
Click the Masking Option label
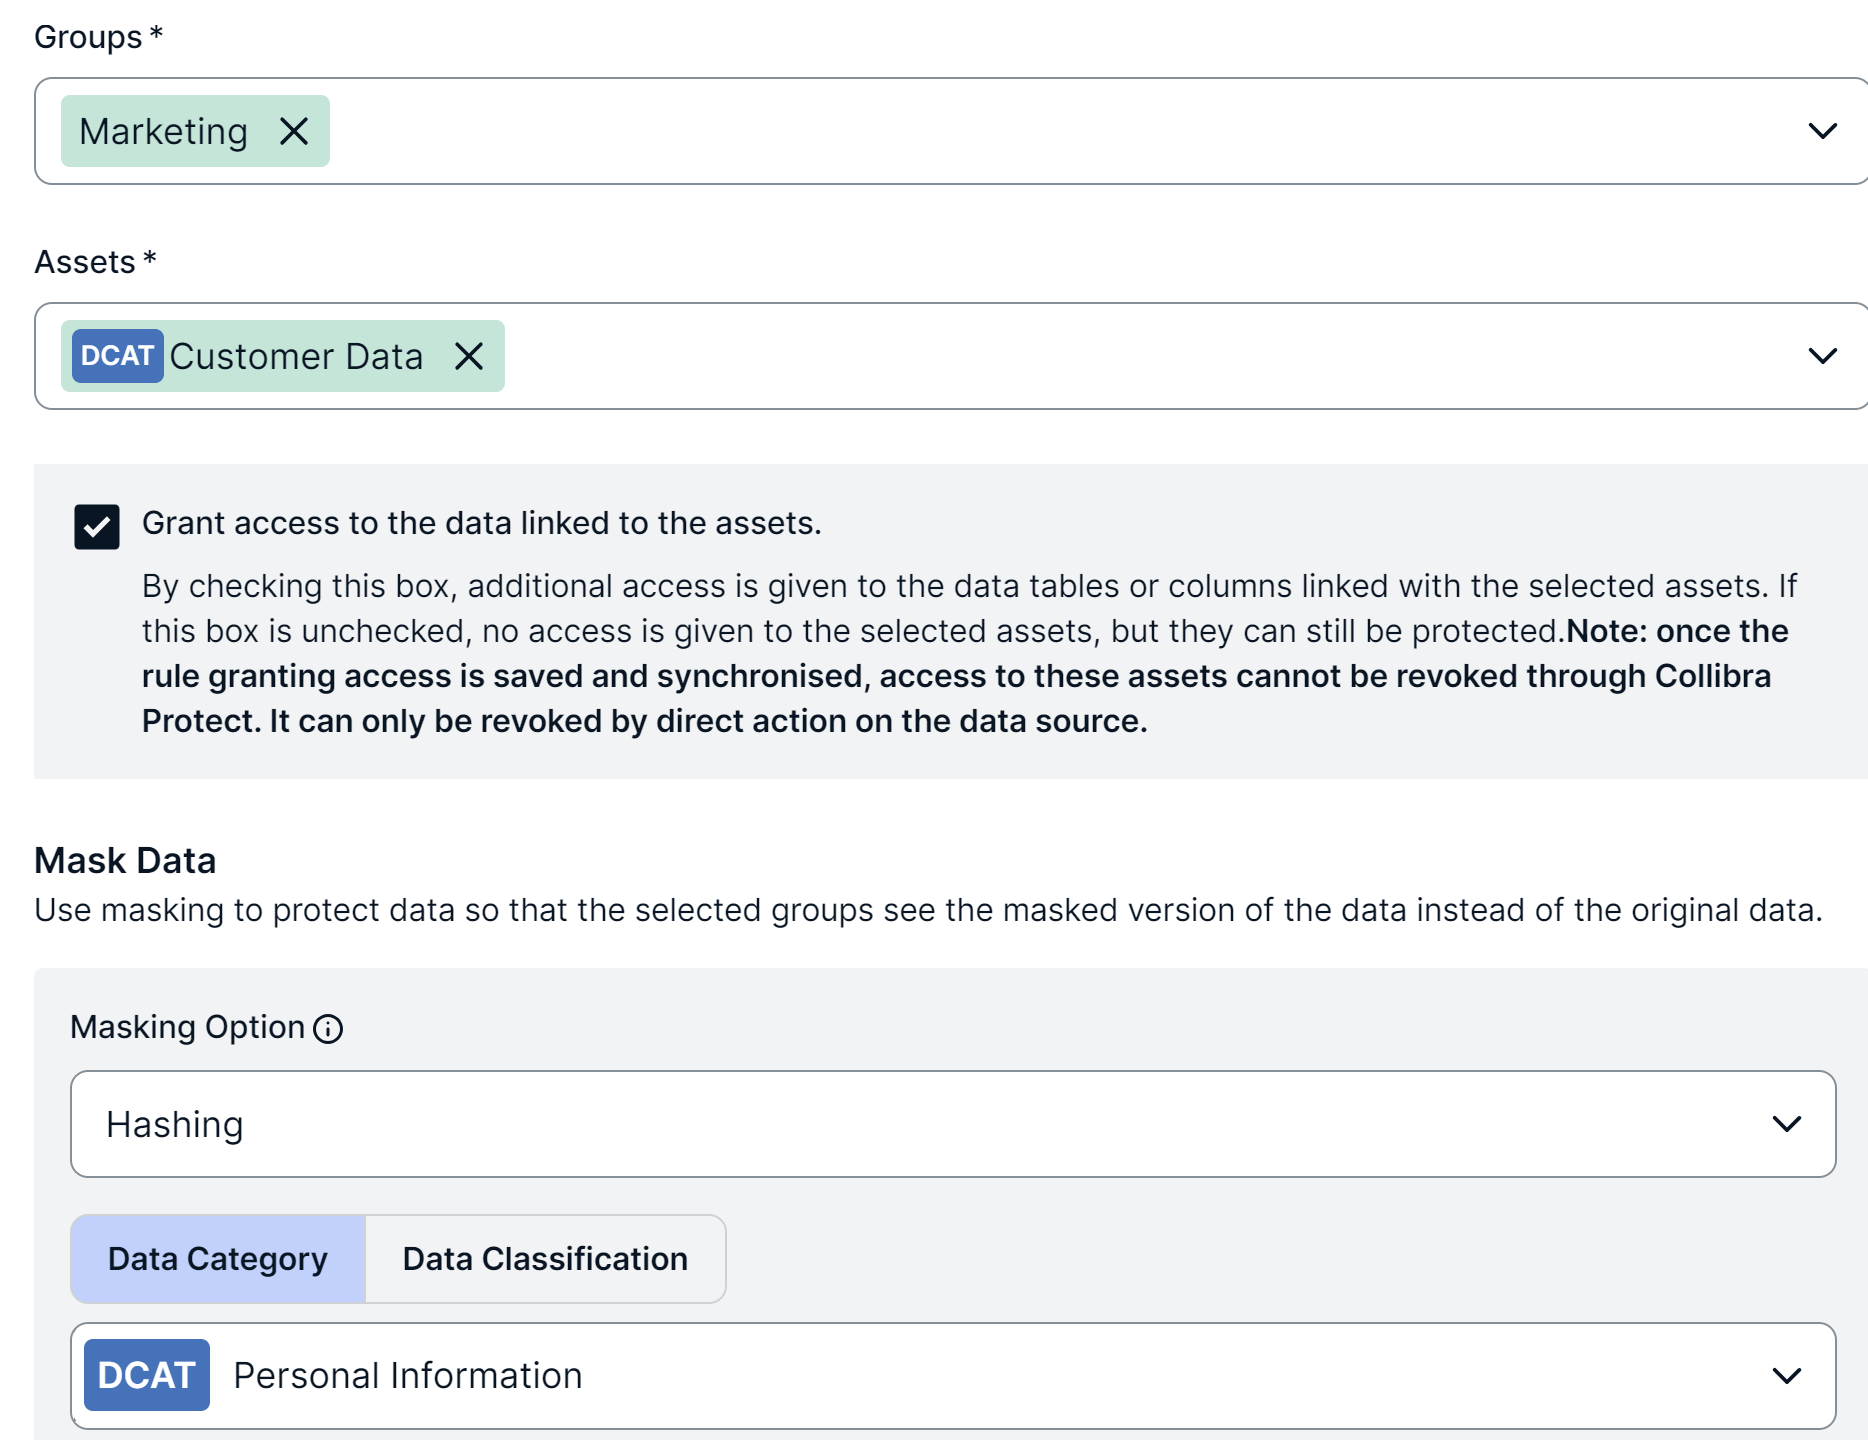(187, 1027)
